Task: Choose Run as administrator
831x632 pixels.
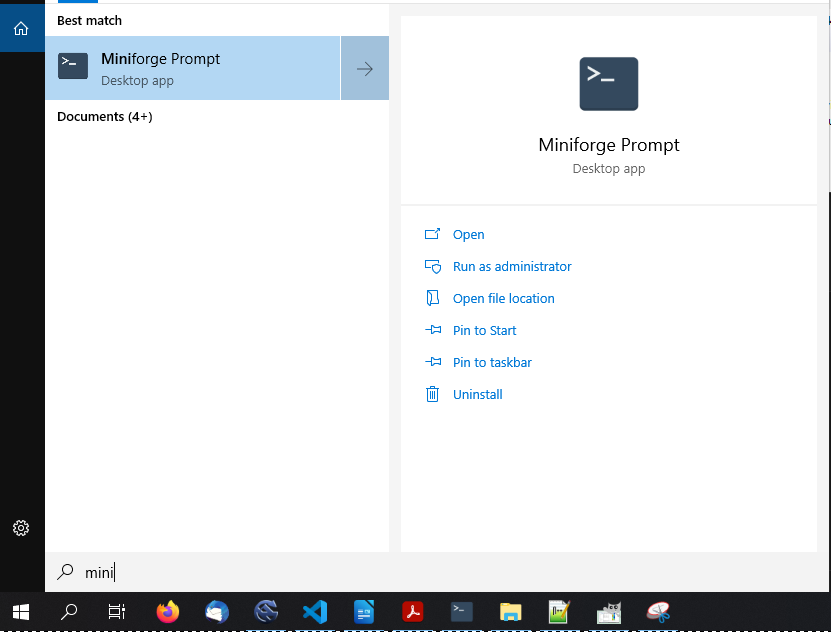Action: point(512,266)
